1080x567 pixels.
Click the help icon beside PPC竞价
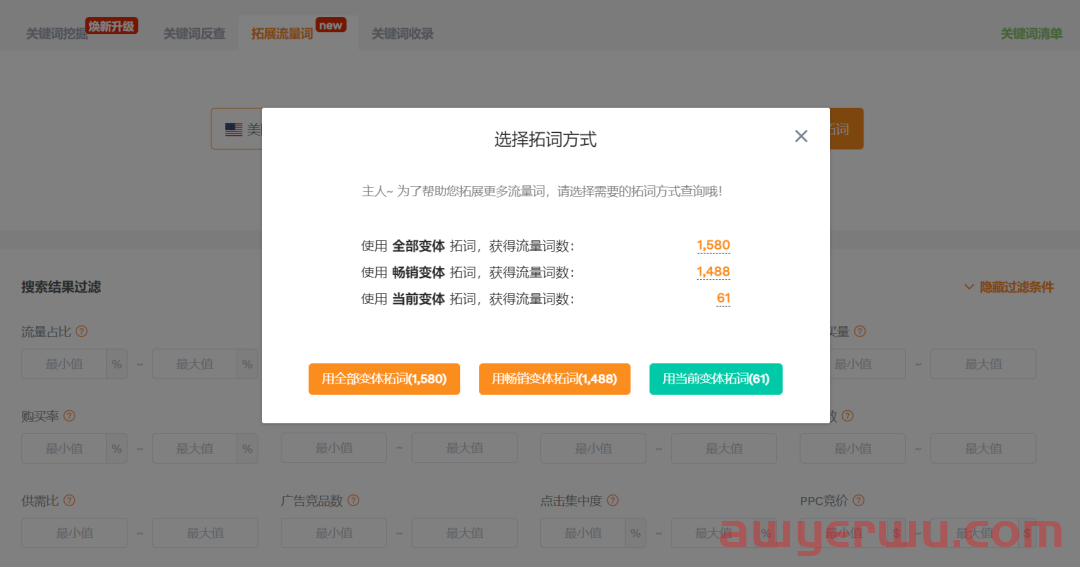pyautogui.click(x=858, y=500)
